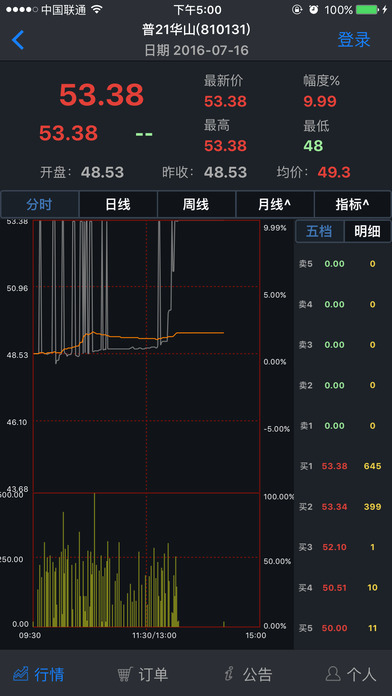
Task: Tap the 买1 volume 645
Action: point(372,466)
